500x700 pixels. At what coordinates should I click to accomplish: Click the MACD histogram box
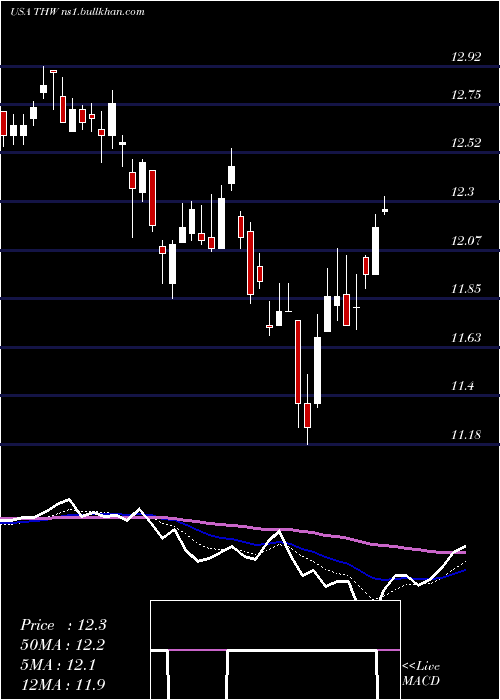point(275,650)
